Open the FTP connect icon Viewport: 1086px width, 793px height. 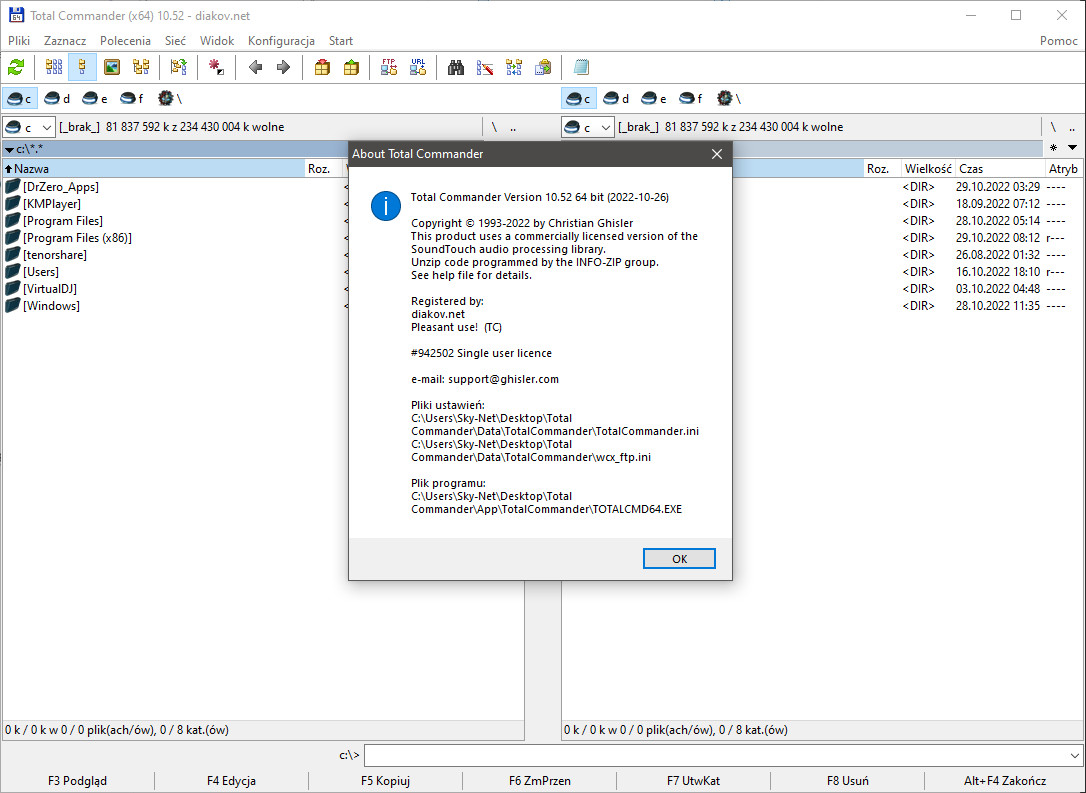[389, 67]
